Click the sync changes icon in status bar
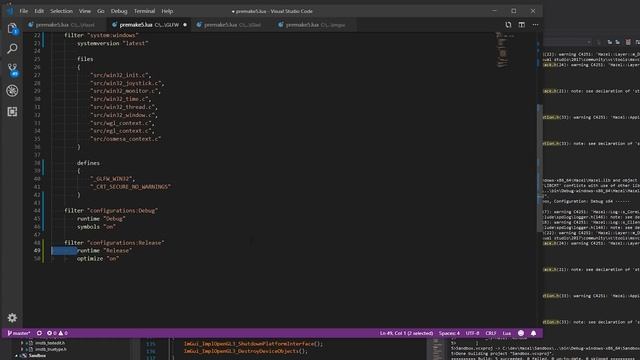 pyautogui.click(x=39, y=333)
